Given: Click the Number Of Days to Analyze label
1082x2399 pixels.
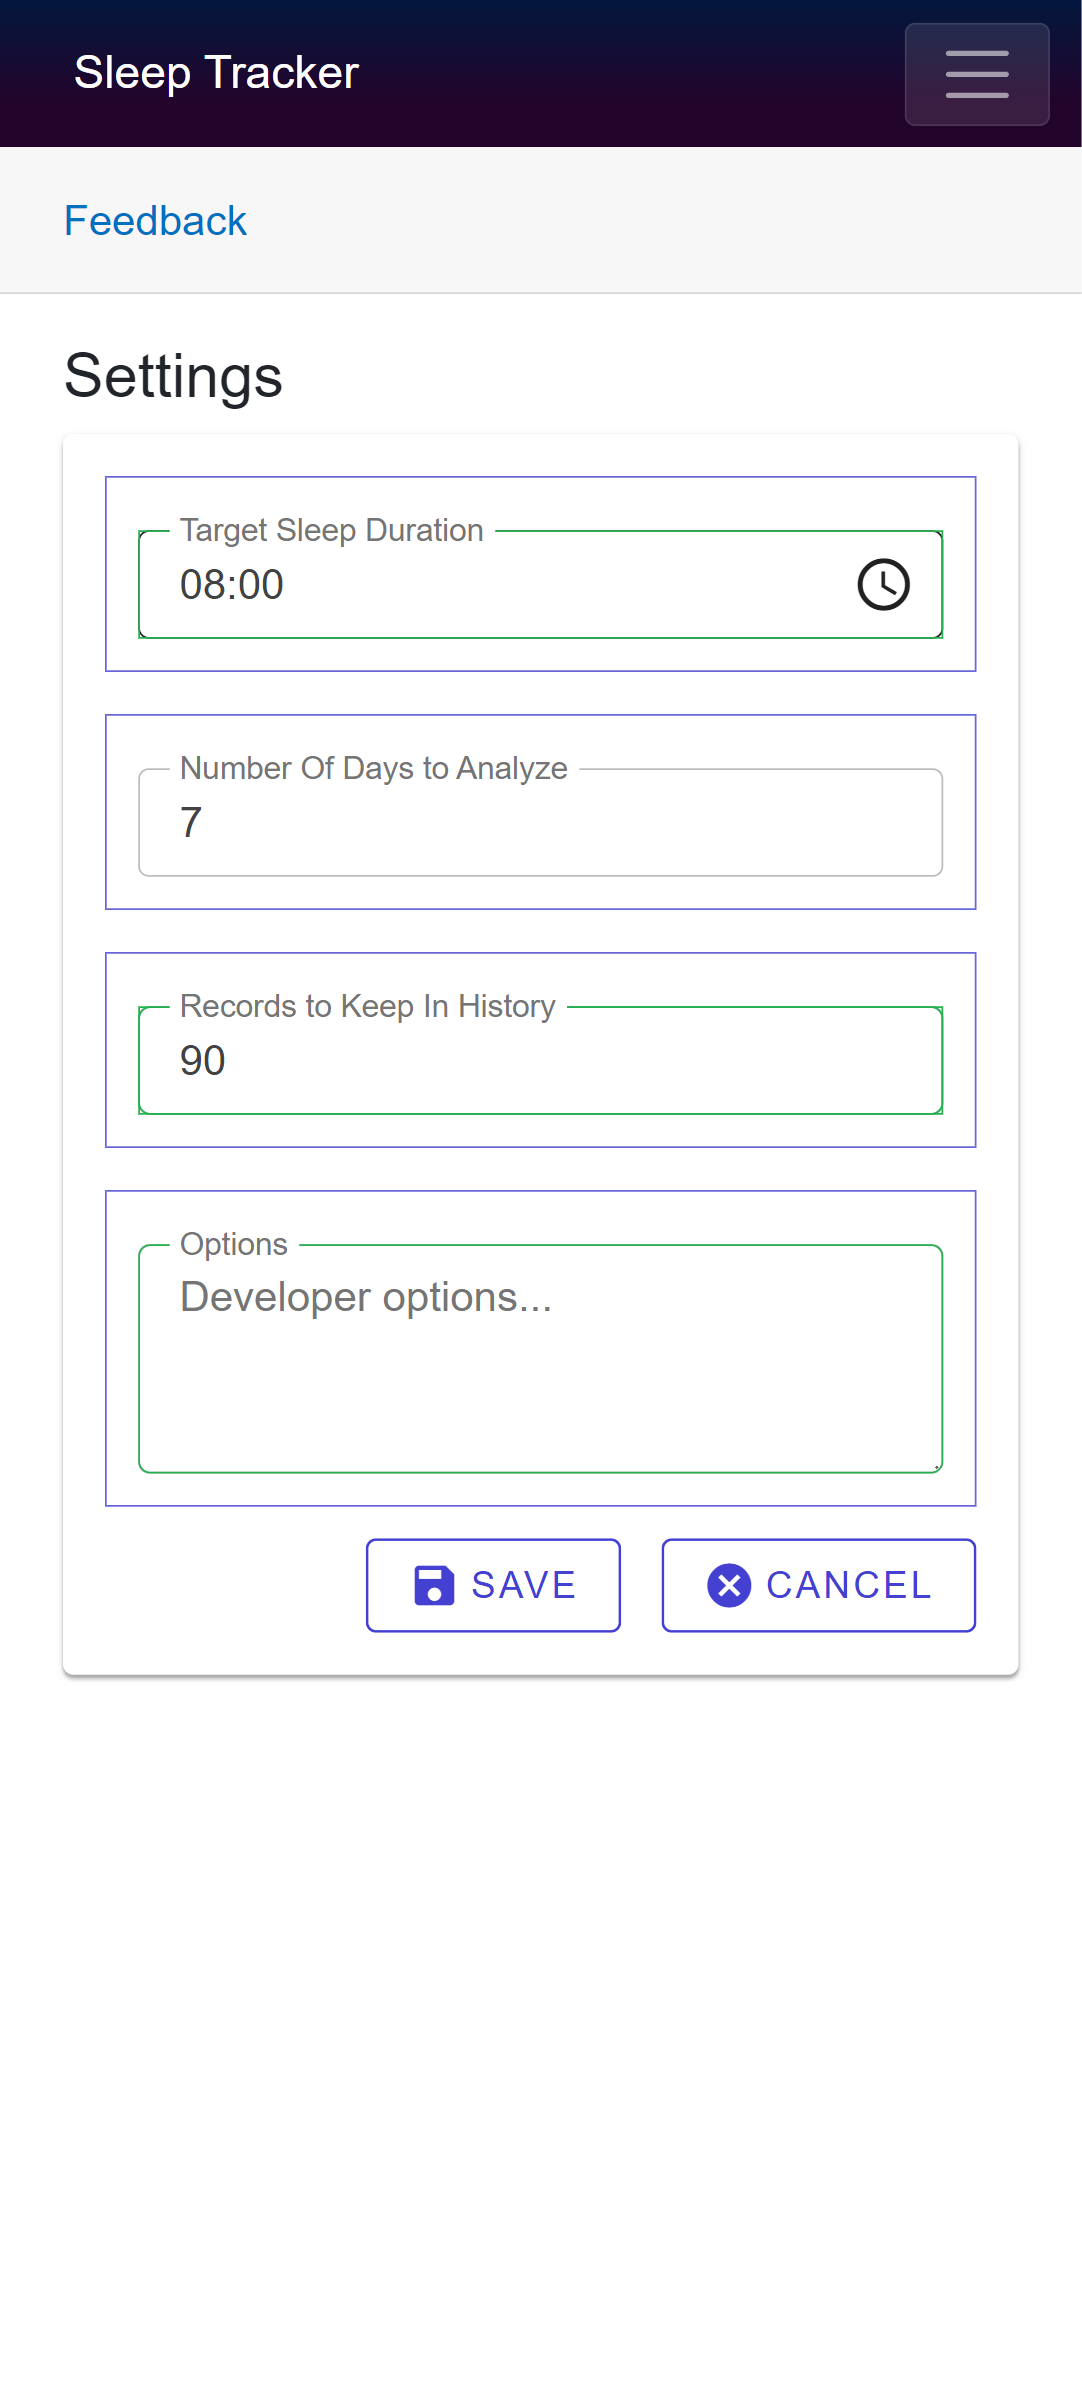Looking at the screenshot, I should [x=374, y=768].
